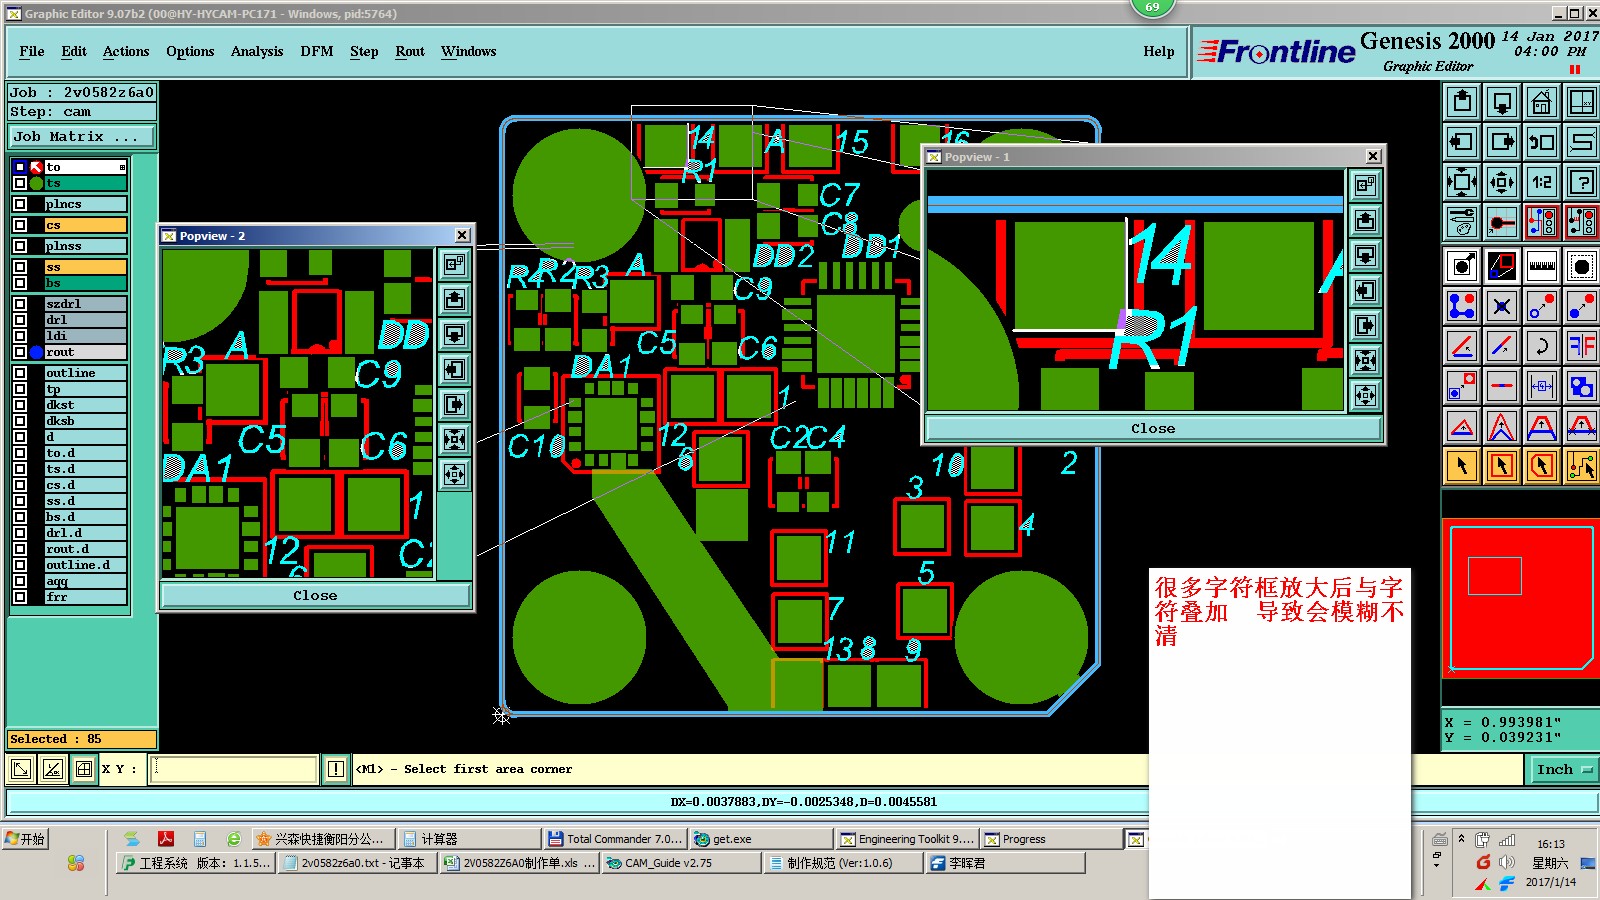Click the pan down icon in right toolbar
Viewport: 1600px width, 900px height.
tap(1502, 101)
